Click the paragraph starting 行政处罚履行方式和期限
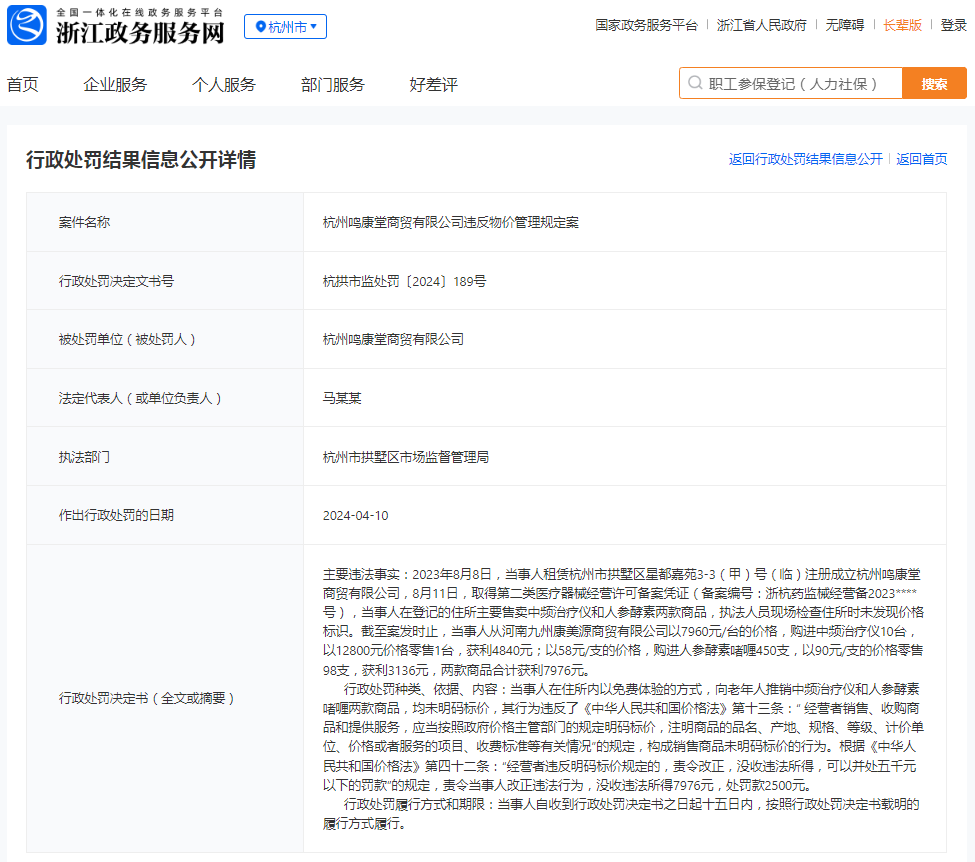The height and width of the screenshot is (862, 975). pos(621,813)
